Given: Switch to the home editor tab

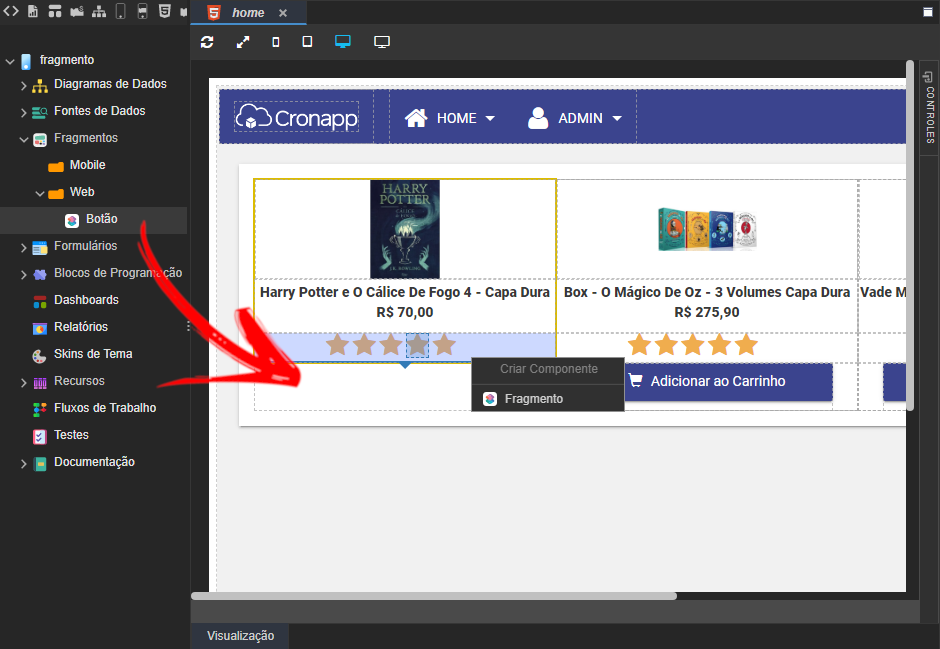Looking at the screenshot, I should click(x=248, y=13).
